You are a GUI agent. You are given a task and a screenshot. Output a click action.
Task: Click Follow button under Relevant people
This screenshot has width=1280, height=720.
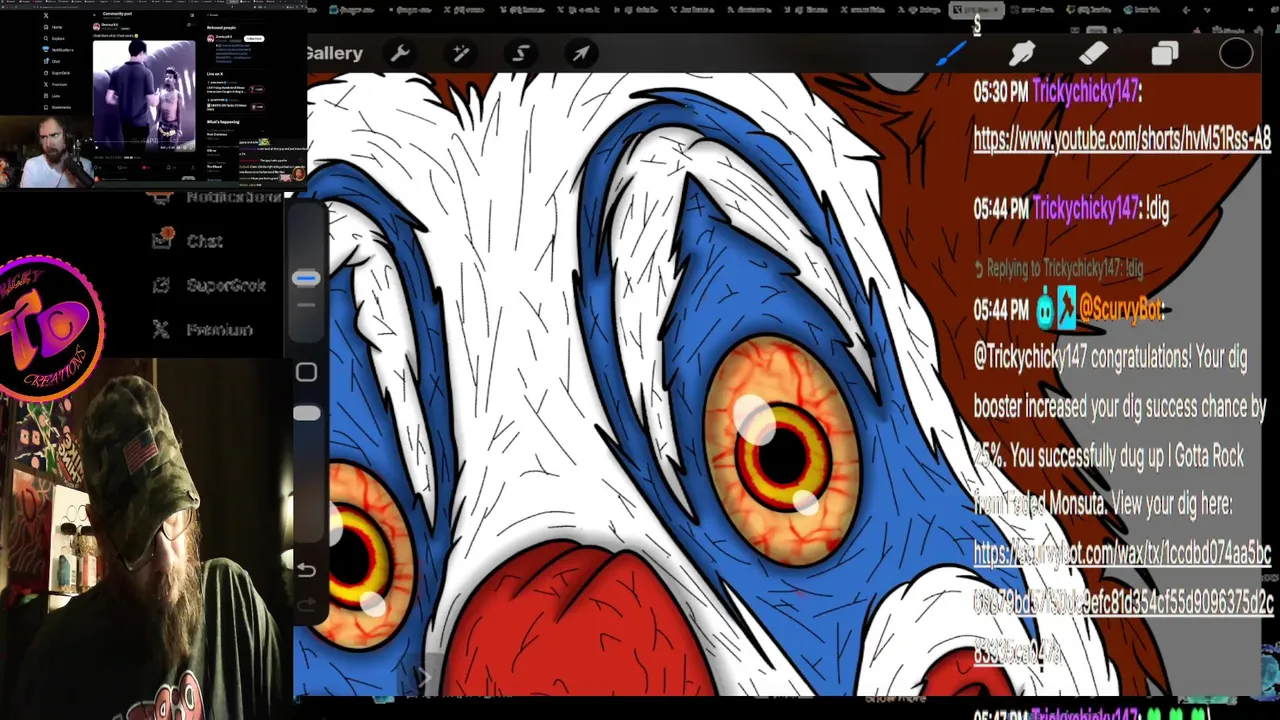pos(254,38)
